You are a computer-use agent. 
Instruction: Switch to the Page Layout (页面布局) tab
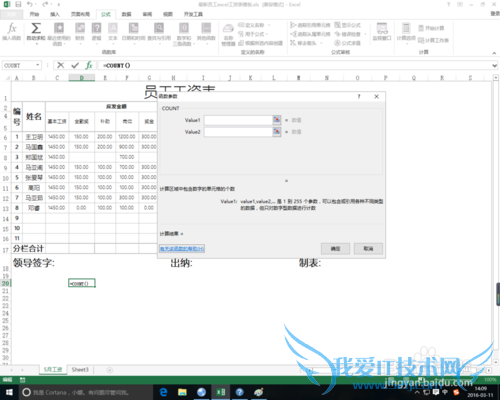pyautogui.click(x=80, y=14)
